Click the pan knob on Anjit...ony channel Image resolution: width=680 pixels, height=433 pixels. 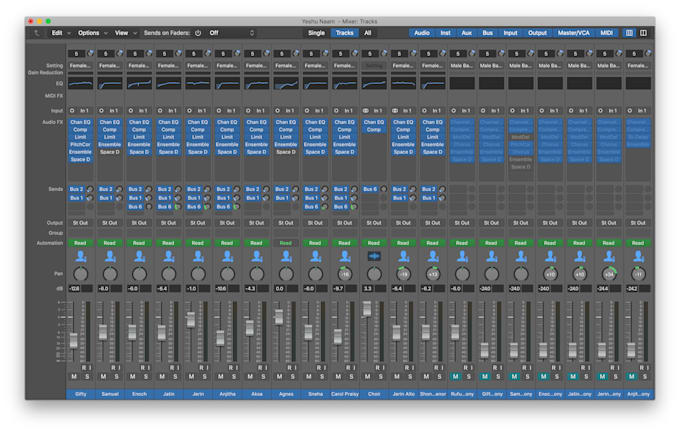click(638, 274)
